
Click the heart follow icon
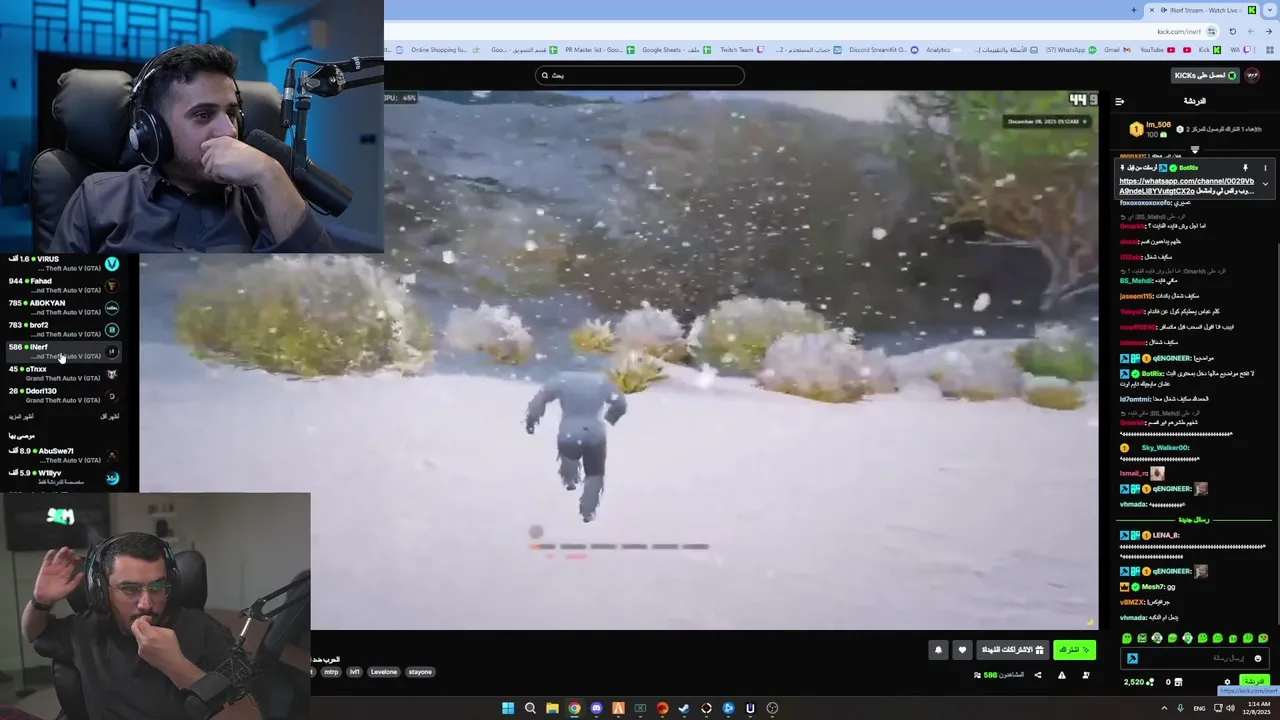click(962, 650)
